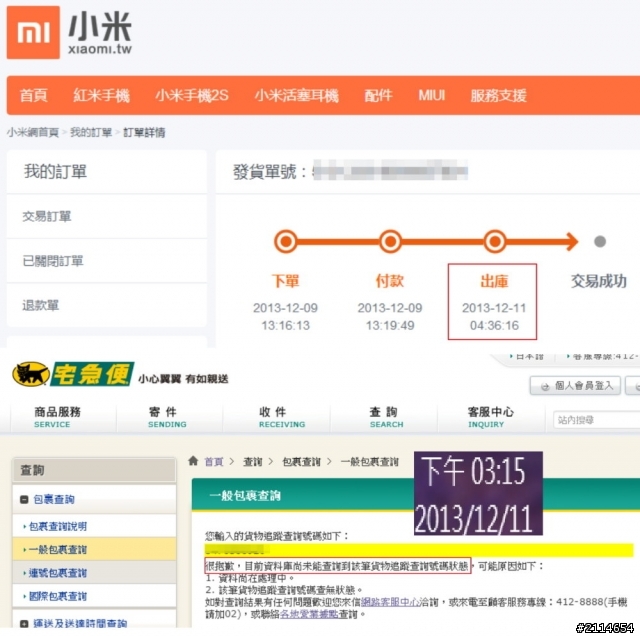Screen dimensions: 640x636
Task: Click the 站內搜尋 search field
Action: (x=596, y=420)
